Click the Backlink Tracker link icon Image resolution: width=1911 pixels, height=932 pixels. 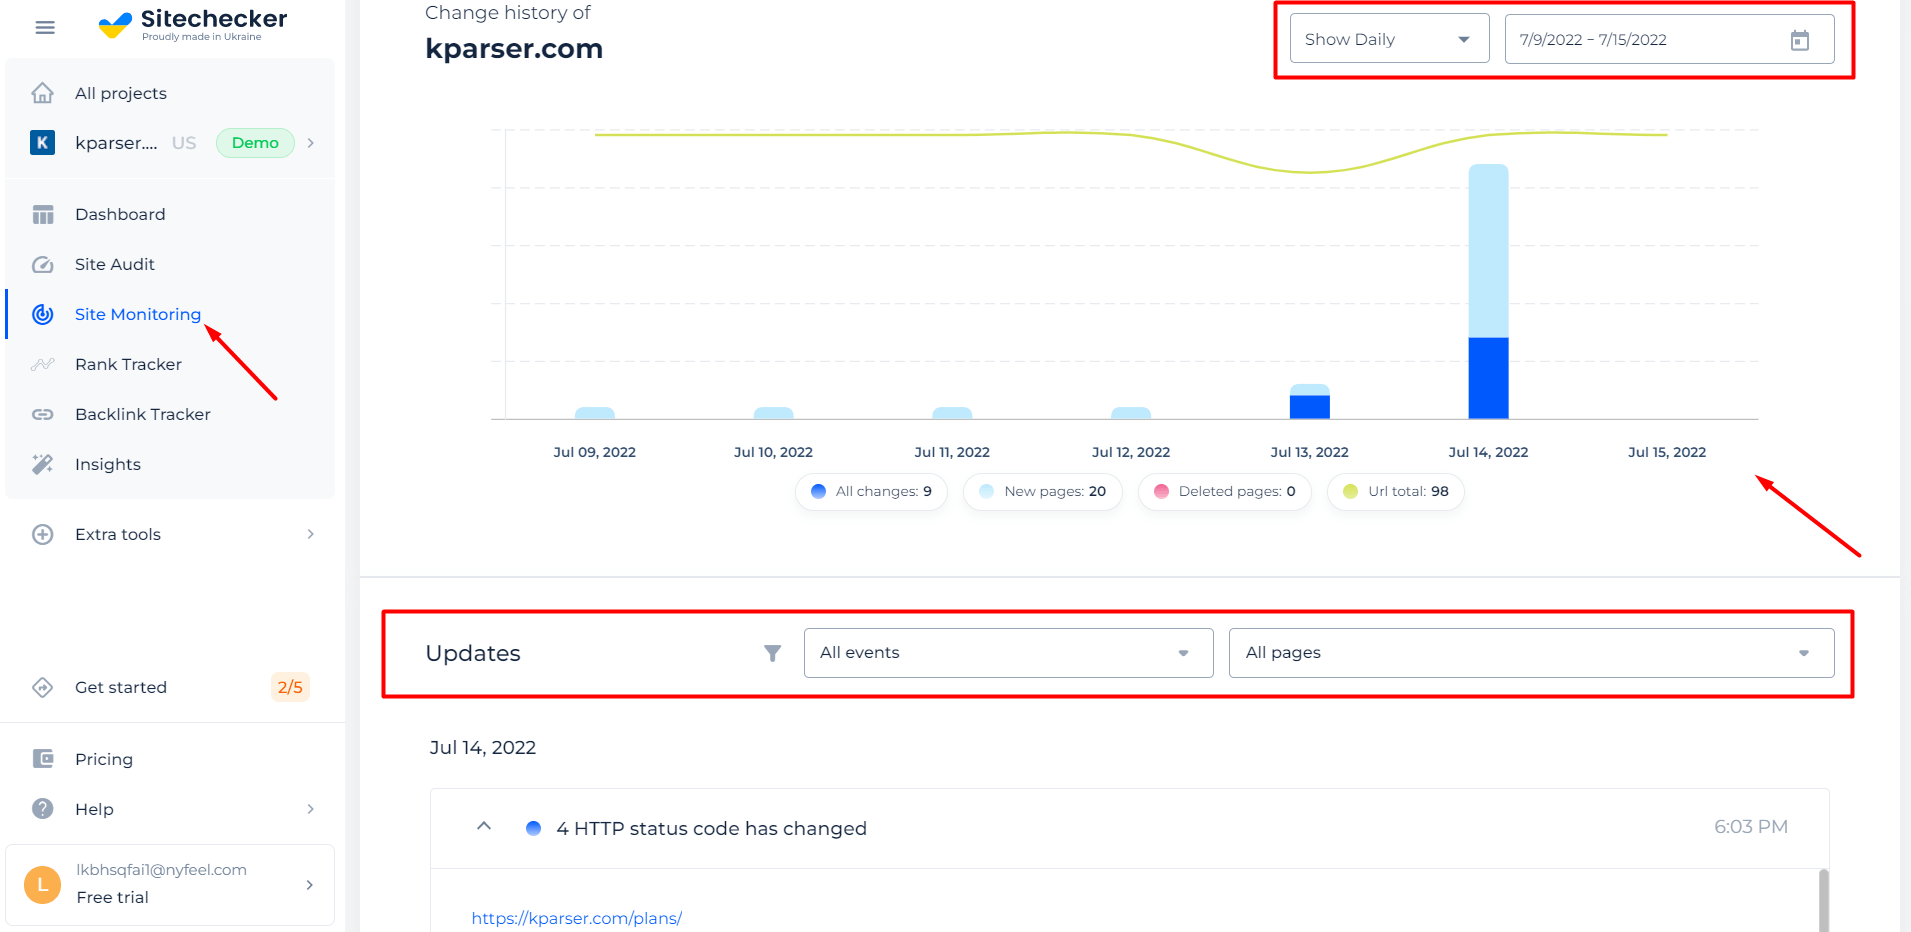[43, 414]
